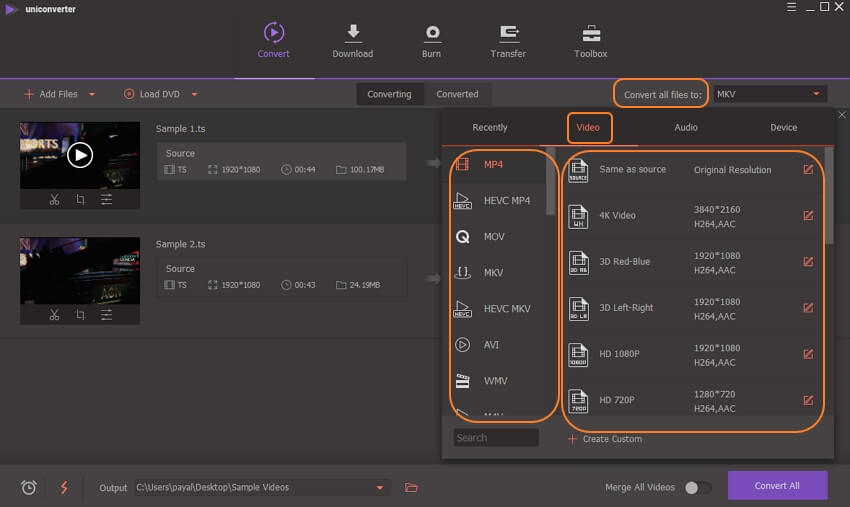Screen dimensions: 850x507
Task: Open effects settings icon for Sample 2.ts
Action: 106,315
